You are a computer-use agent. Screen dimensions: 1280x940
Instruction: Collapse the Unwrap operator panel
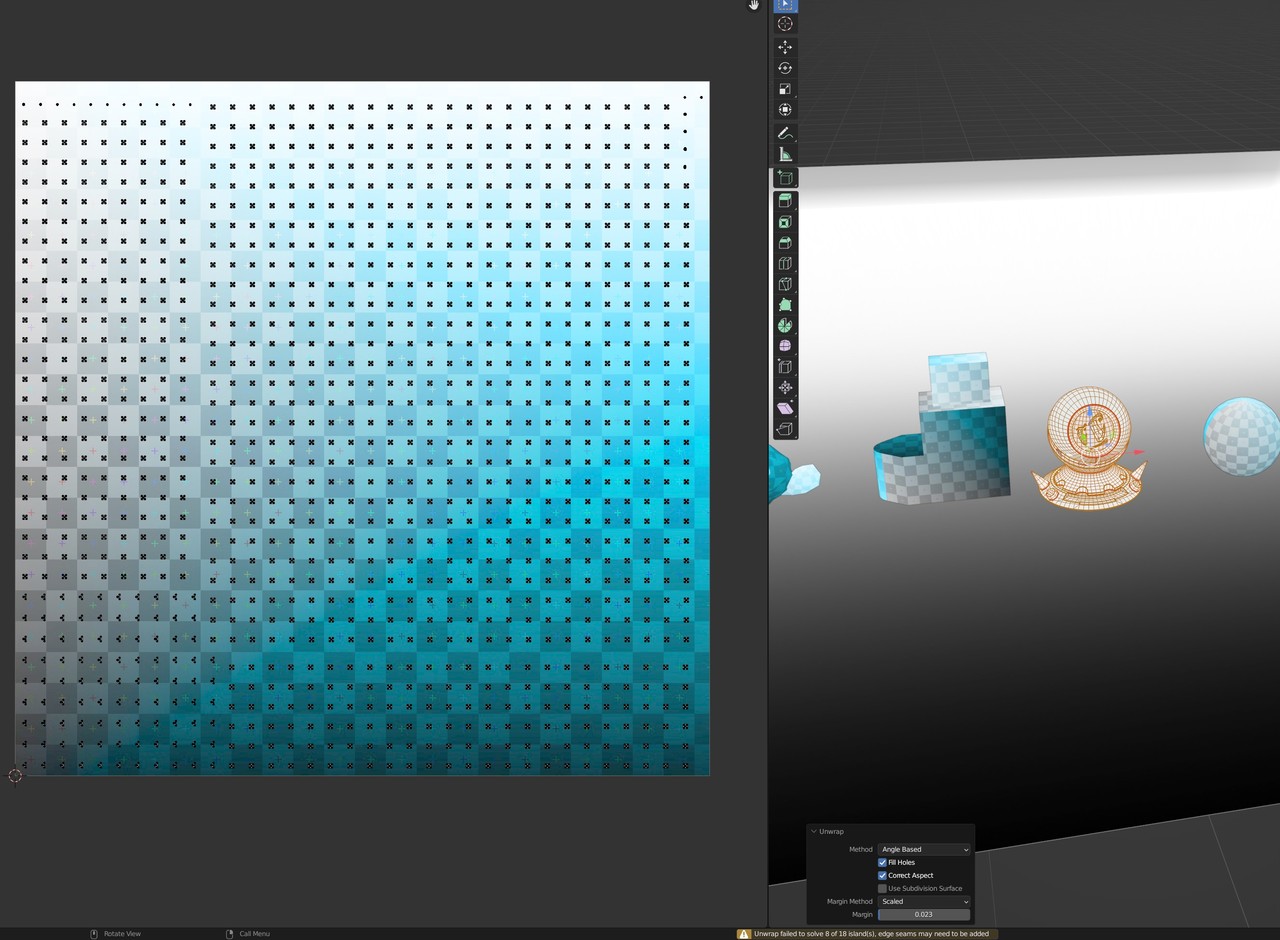pyautogui.click(x=814, y=831)
